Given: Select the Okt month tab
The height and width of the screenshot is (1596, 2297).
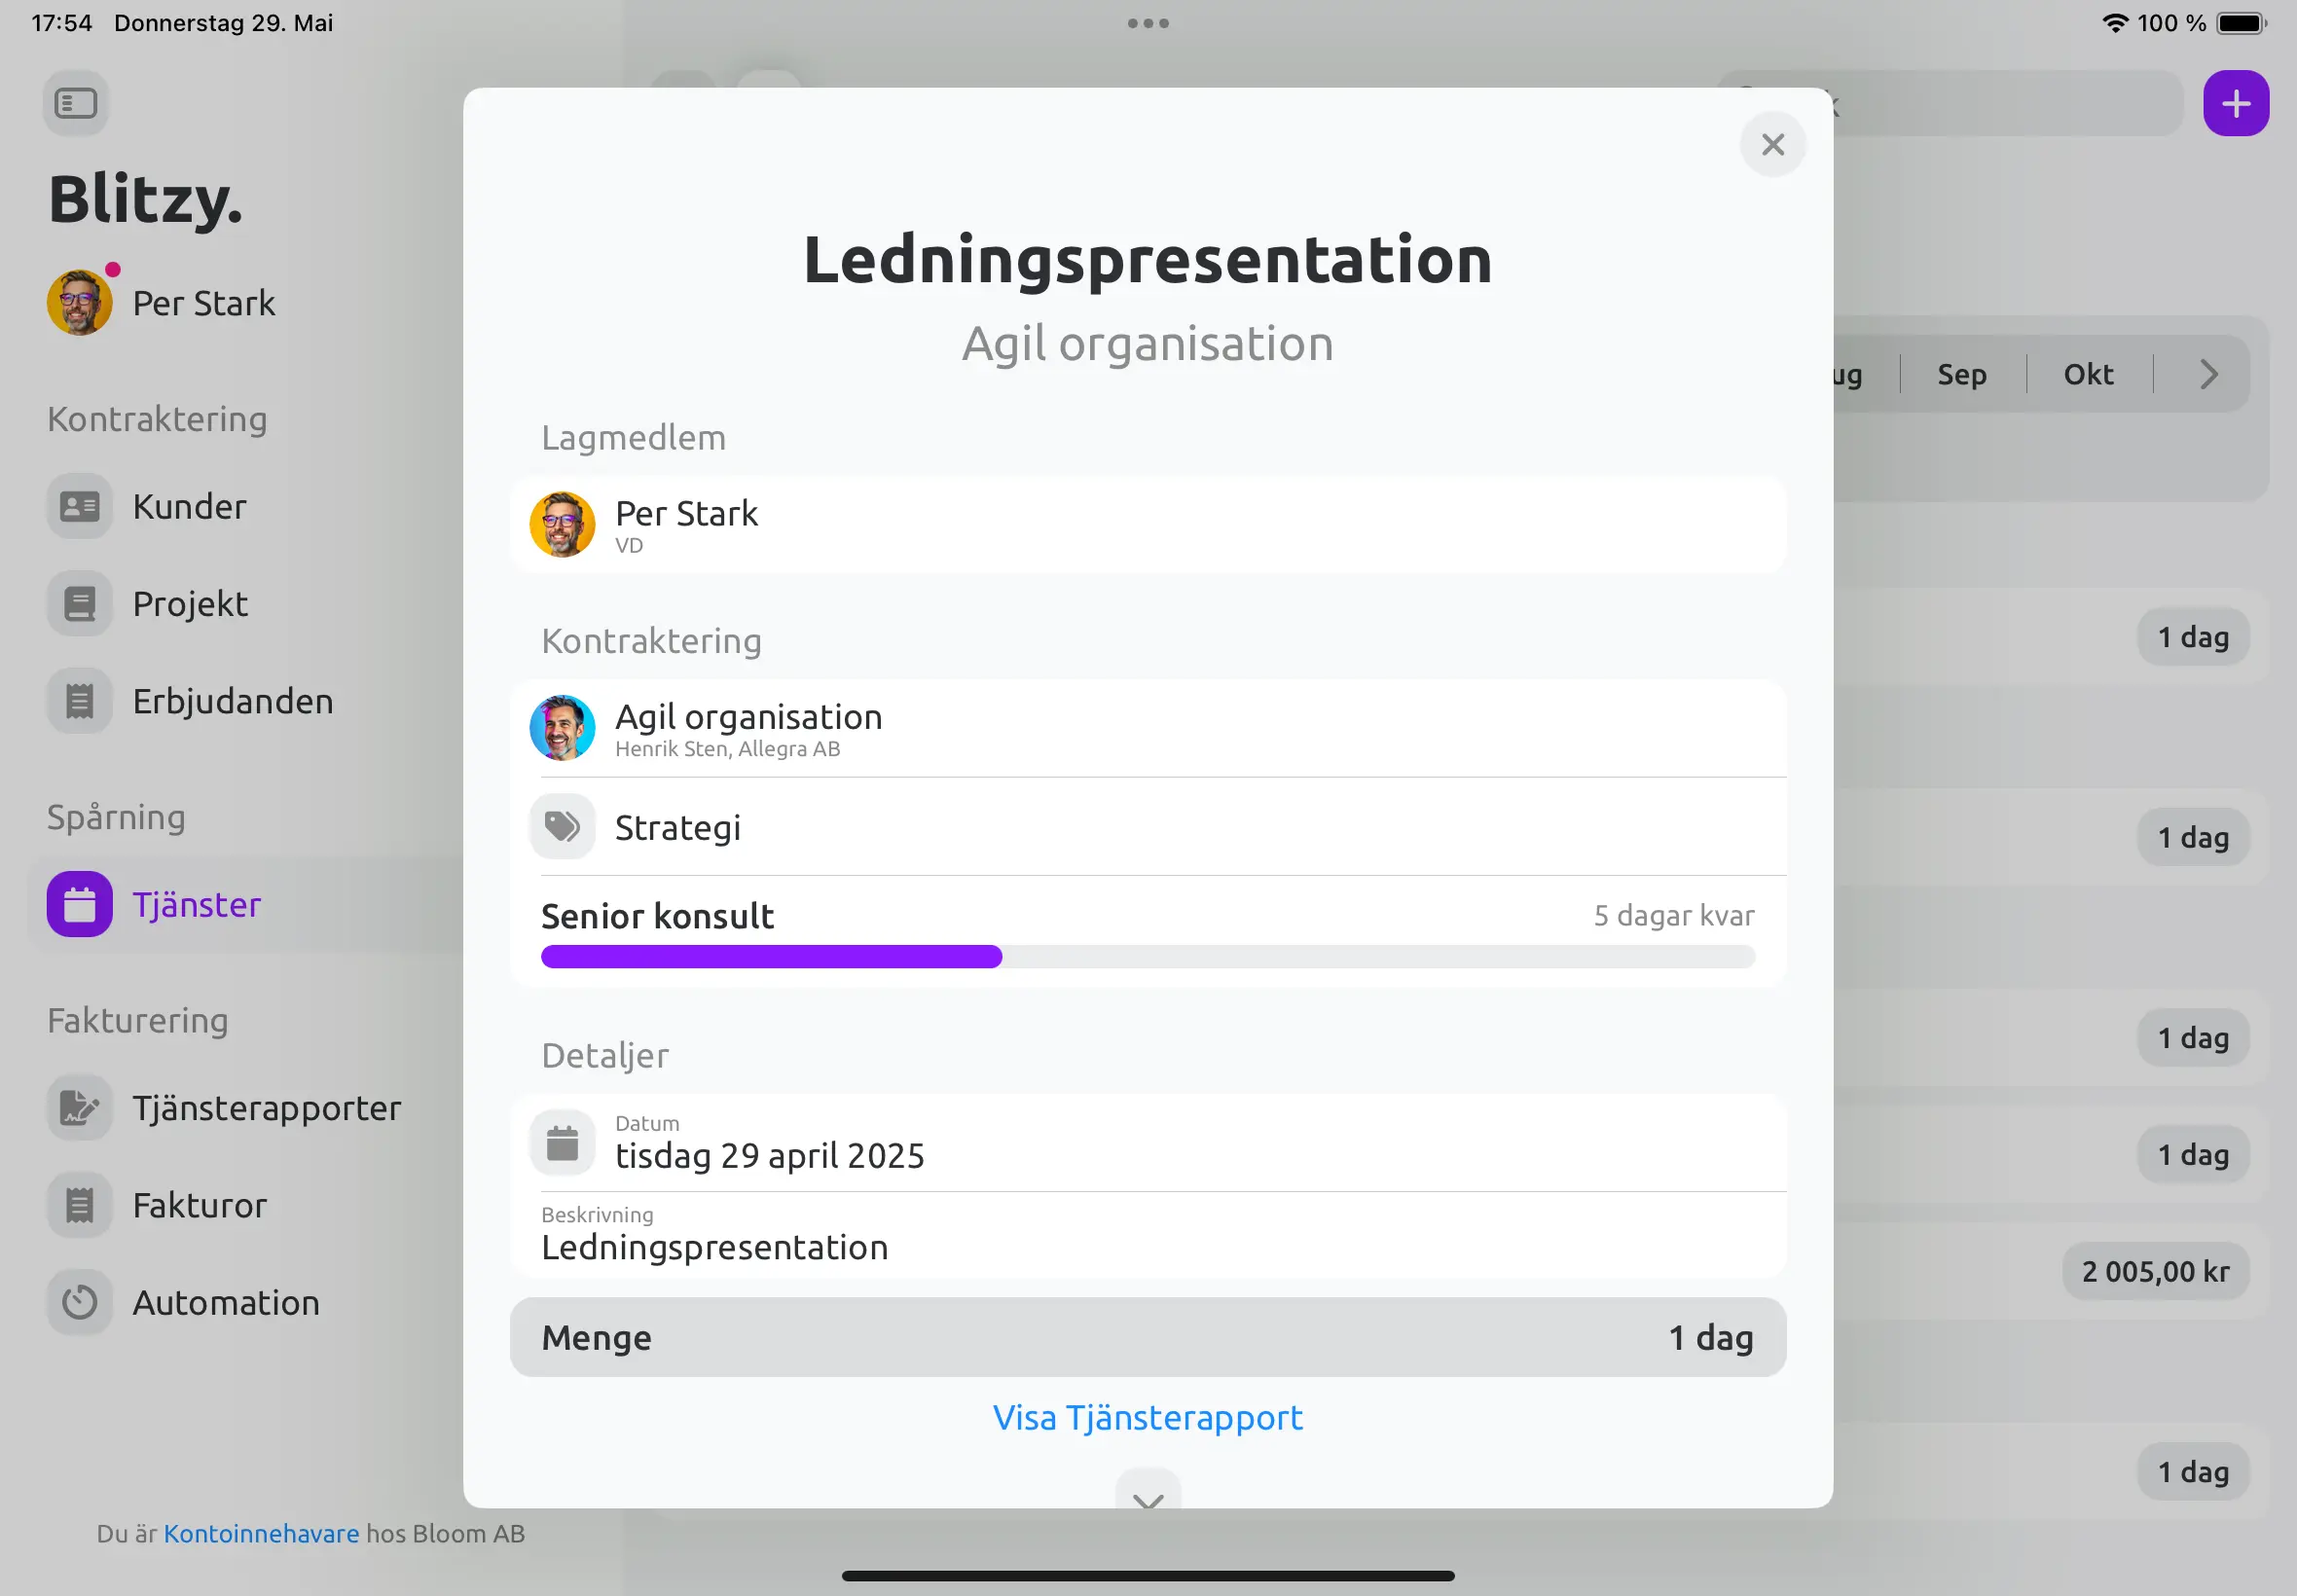Looking at the screenshot, I should (2087, 374).
